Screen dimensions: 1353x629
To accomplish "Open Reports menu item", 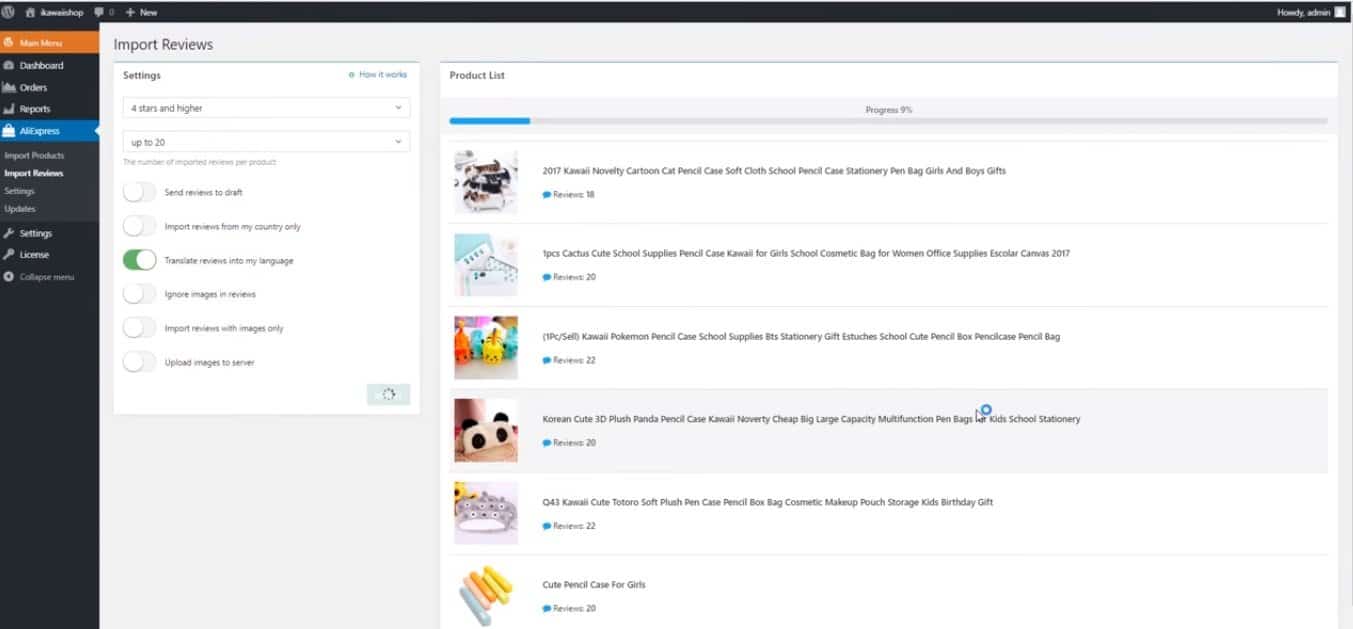I will 49,109.
